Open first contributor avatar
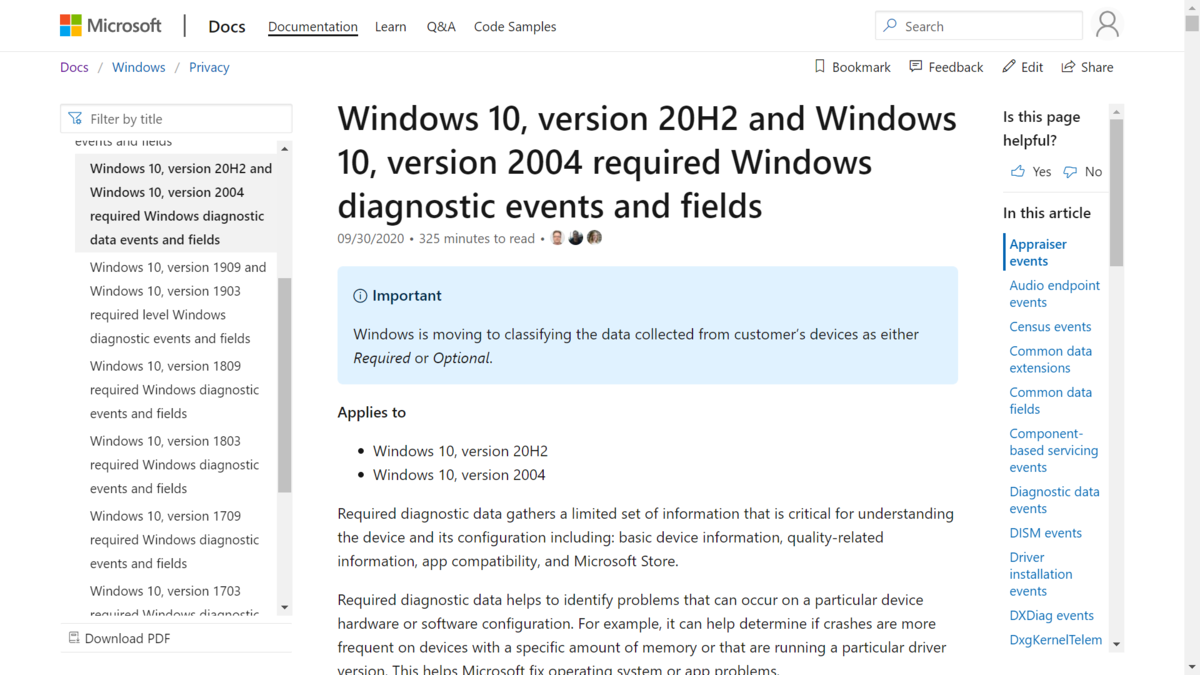 [x=558, y=238]
